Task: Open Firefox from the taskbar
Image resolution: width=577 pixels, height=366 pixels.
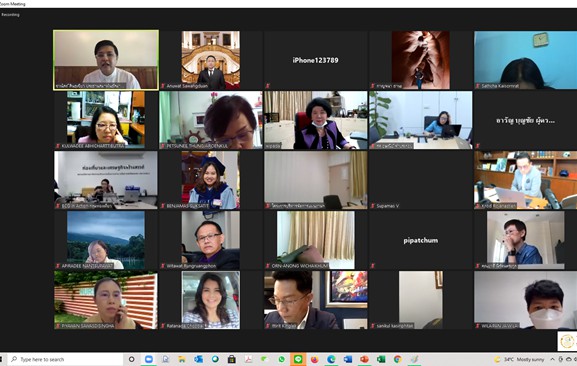Action: pyautogui.click(x=315, y=359)
